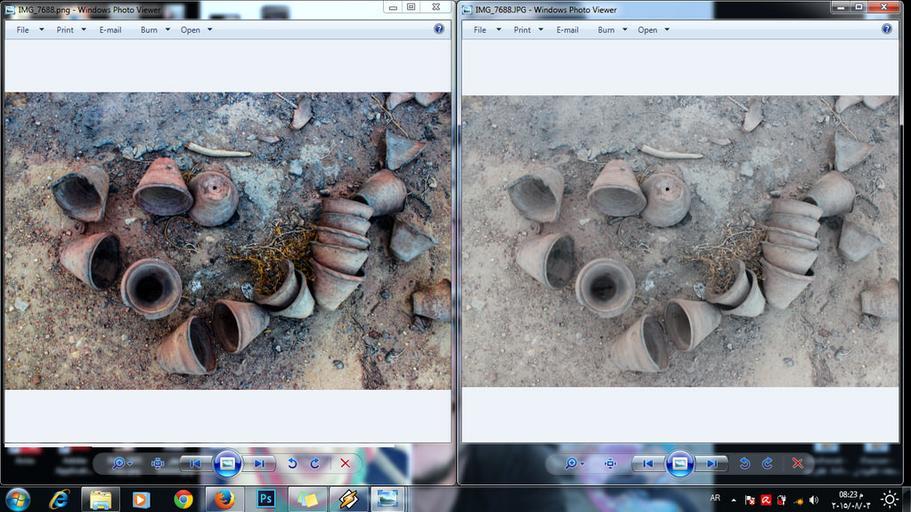Image resolution: width=911 pixels, height=512 pixels.
Task: Skip to next photo in IMG_7688.JPG window
Action: (711, 463)
